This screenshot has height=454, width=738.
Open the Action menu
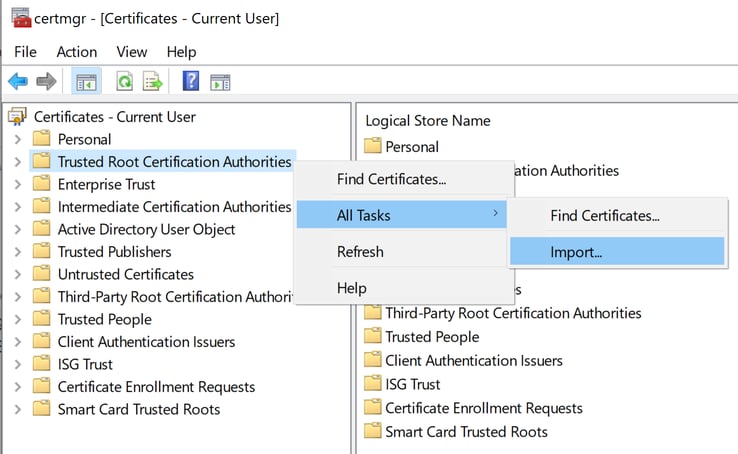click(77, 52)
